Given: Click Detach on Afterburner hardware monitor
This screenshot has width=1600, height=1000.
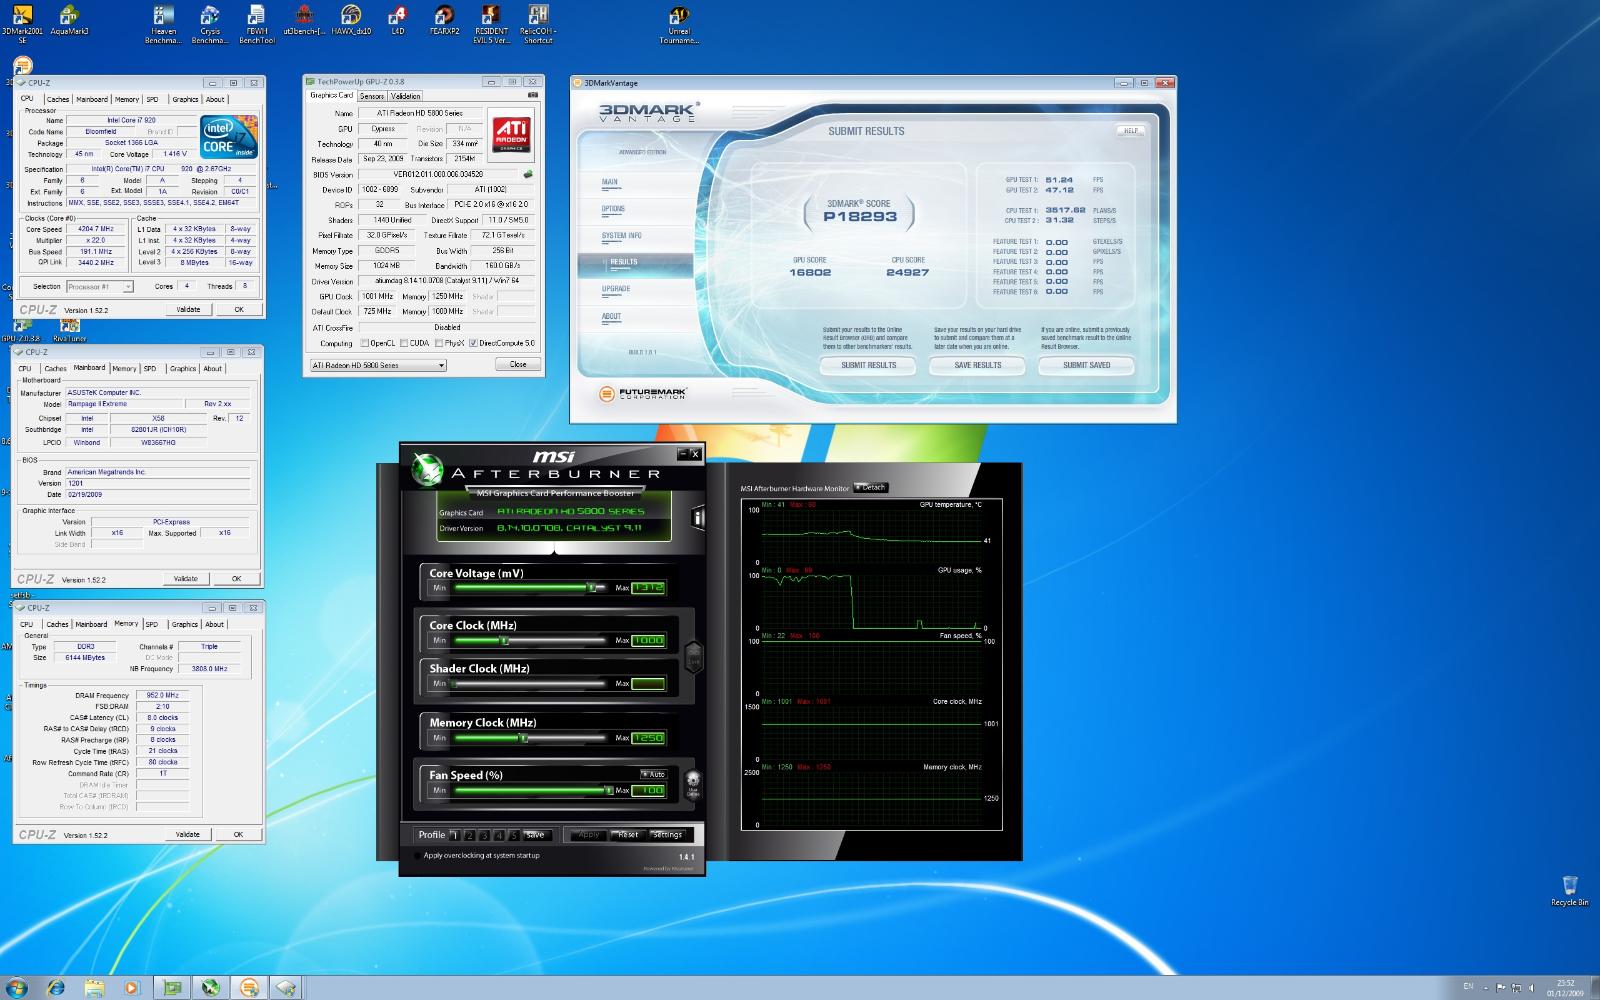Looking at the screenshot, I should [x=871, y=488].
